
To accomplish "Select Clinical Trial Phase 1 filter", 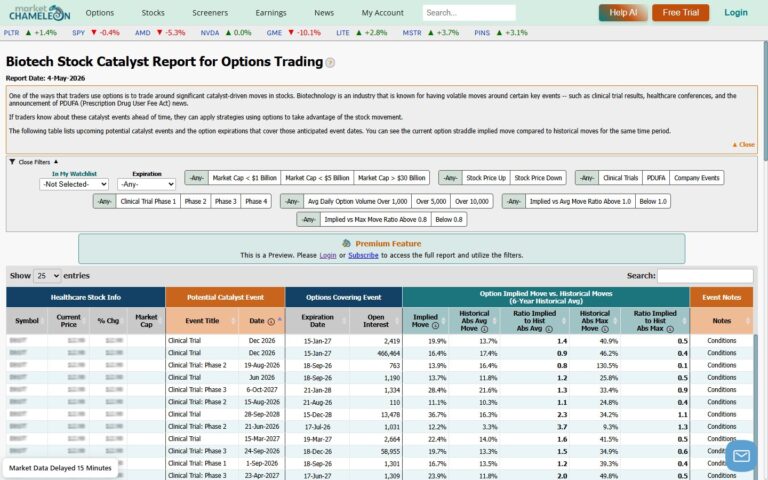I will (148, 201).
